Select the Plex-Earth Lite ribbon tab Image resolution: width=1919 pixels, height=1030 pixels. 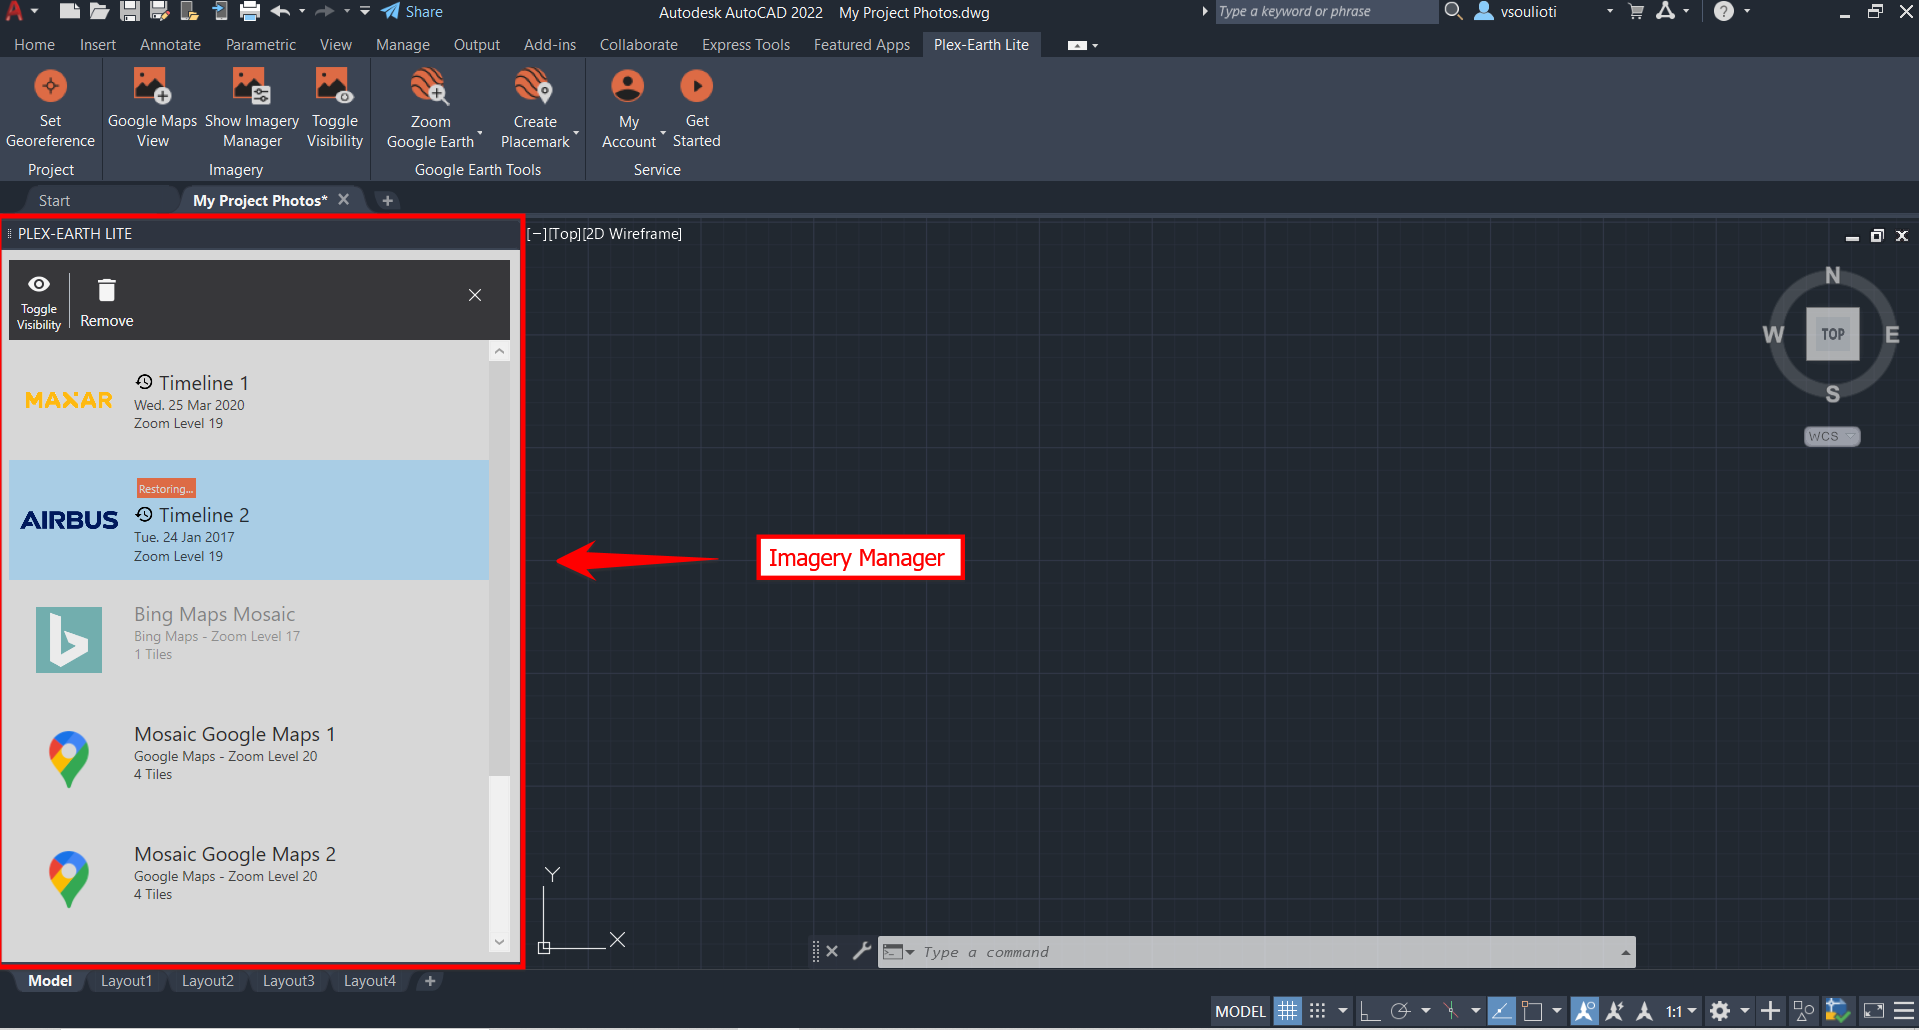tap(981, 45)
